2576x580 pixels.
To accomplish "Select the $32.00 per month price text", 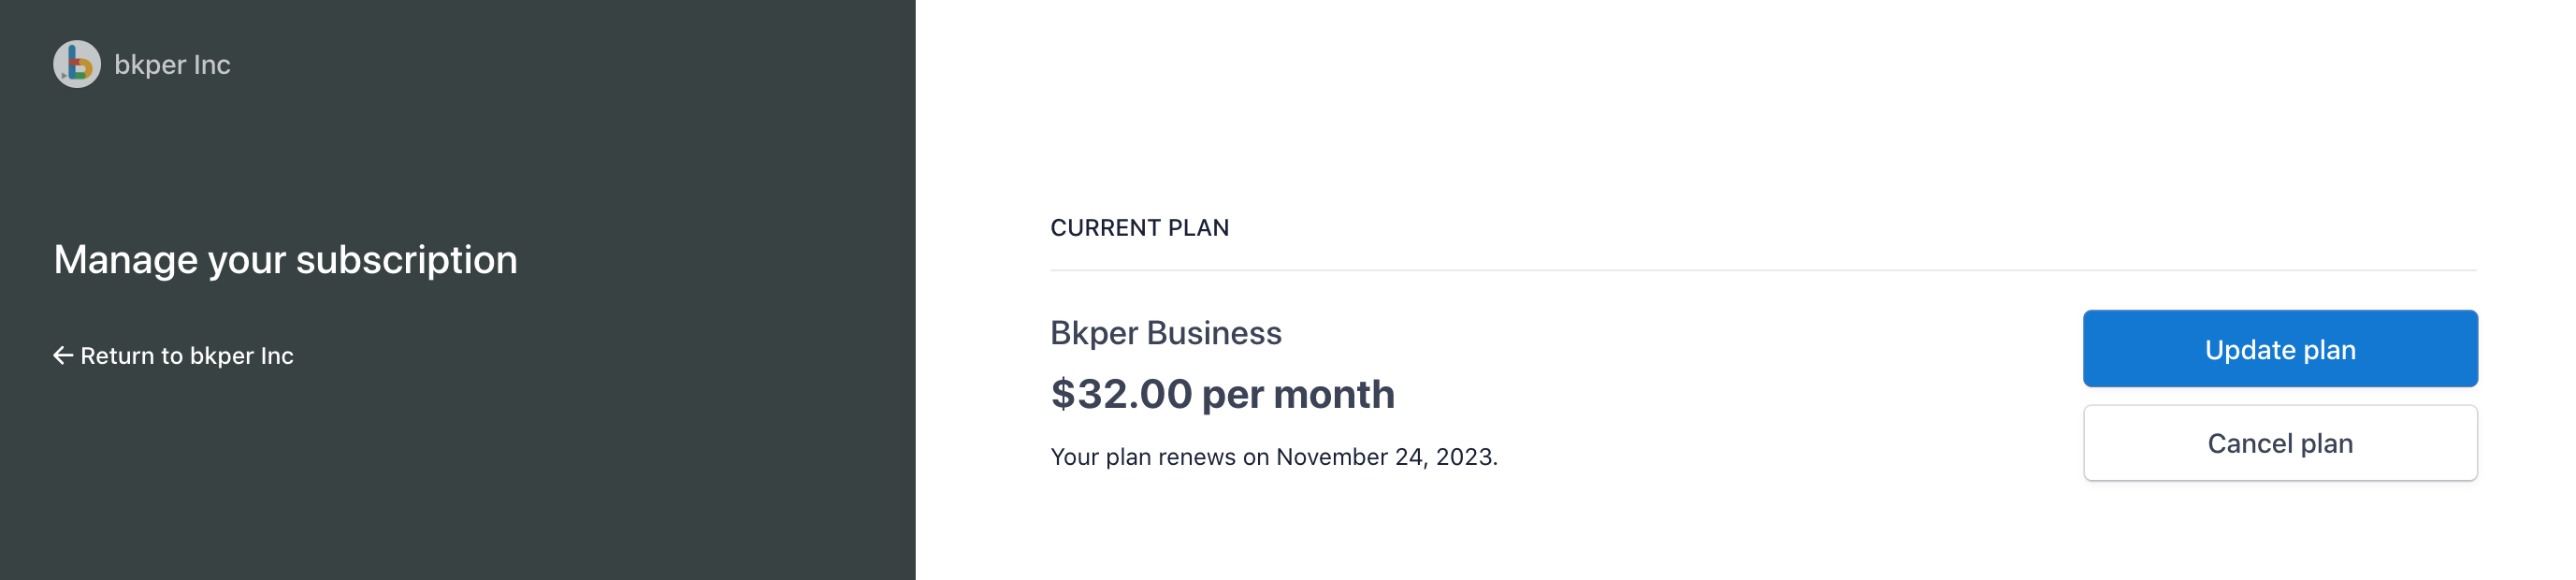I will pos(1222,394).
